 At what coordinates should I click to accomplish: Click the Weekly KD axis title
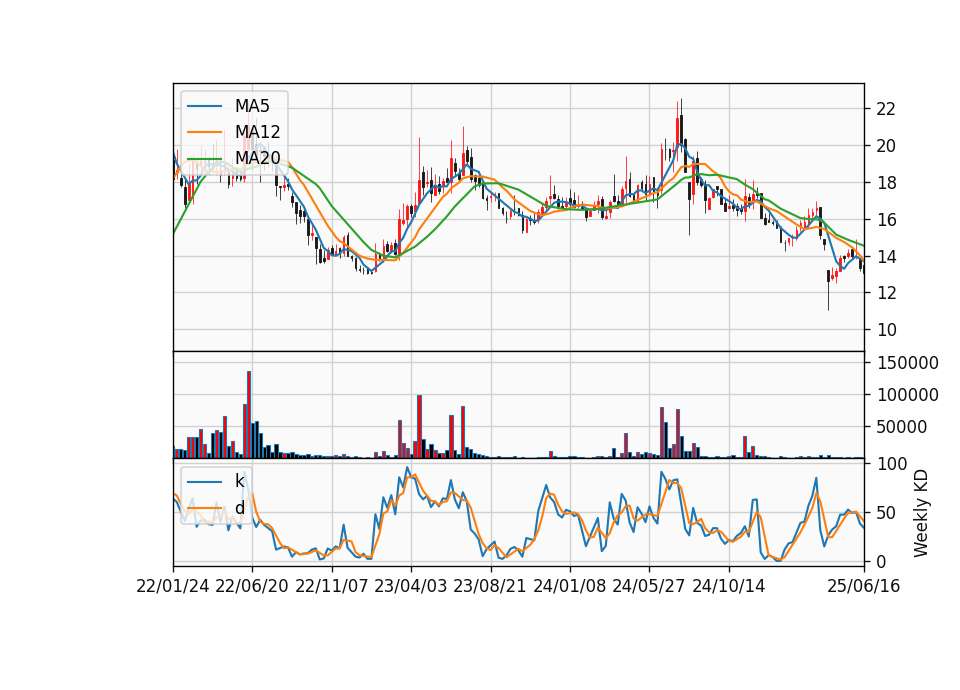(921, 513)
